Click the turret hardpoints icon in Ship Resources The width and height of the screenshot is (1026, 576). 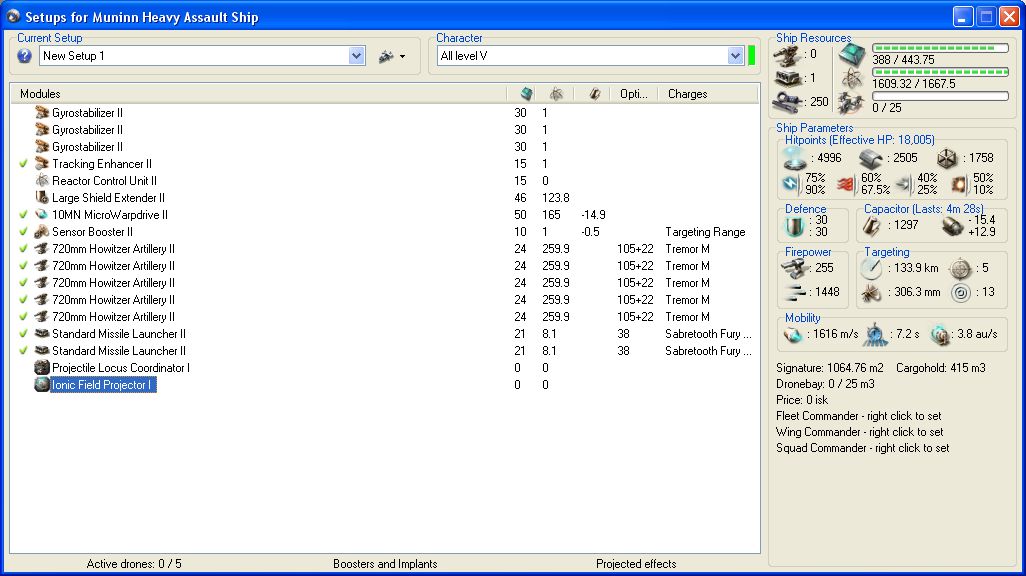(x=787, y=56)
